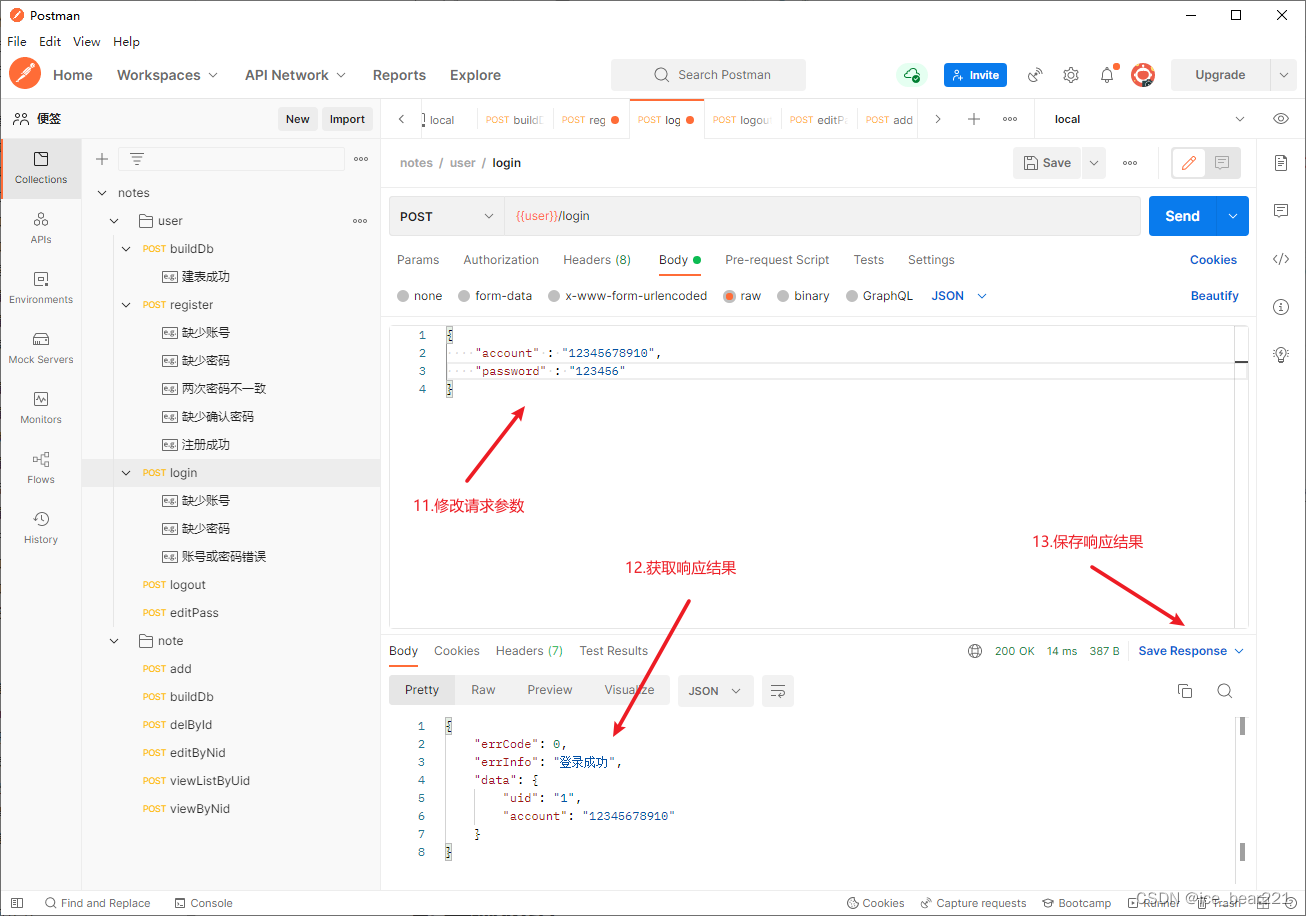Click the Import button
The image size is (1306, 916).
coord(347,119)
